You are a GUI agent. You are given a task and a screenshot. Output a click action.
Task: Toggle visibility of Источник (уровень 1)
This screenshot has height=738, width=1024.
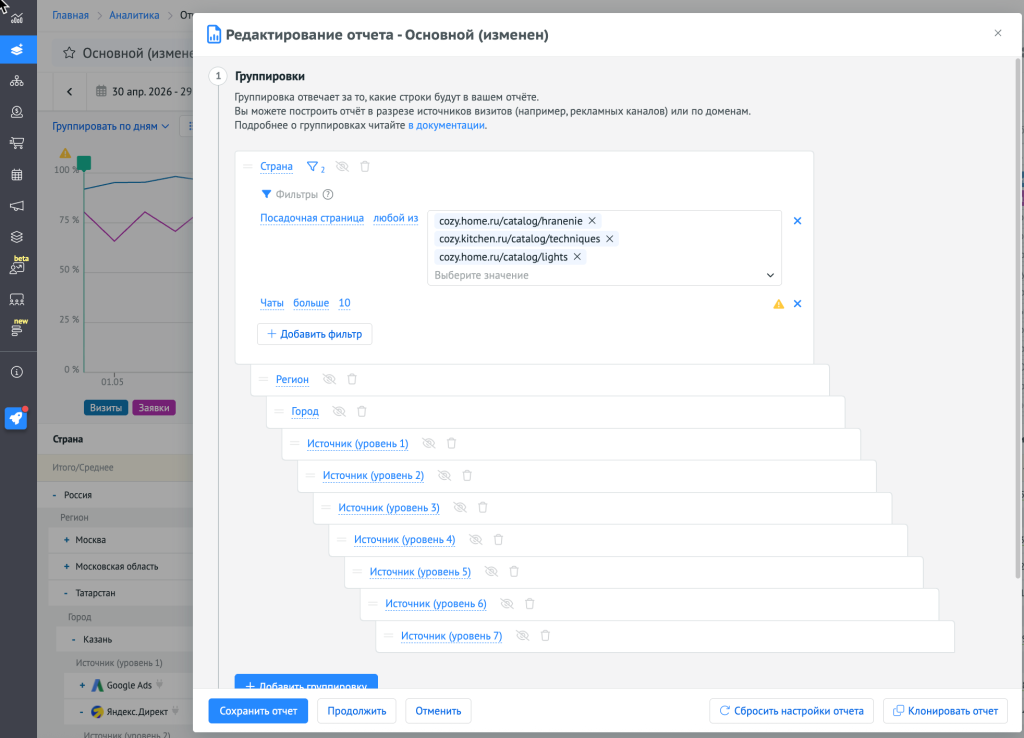(428, 443)
